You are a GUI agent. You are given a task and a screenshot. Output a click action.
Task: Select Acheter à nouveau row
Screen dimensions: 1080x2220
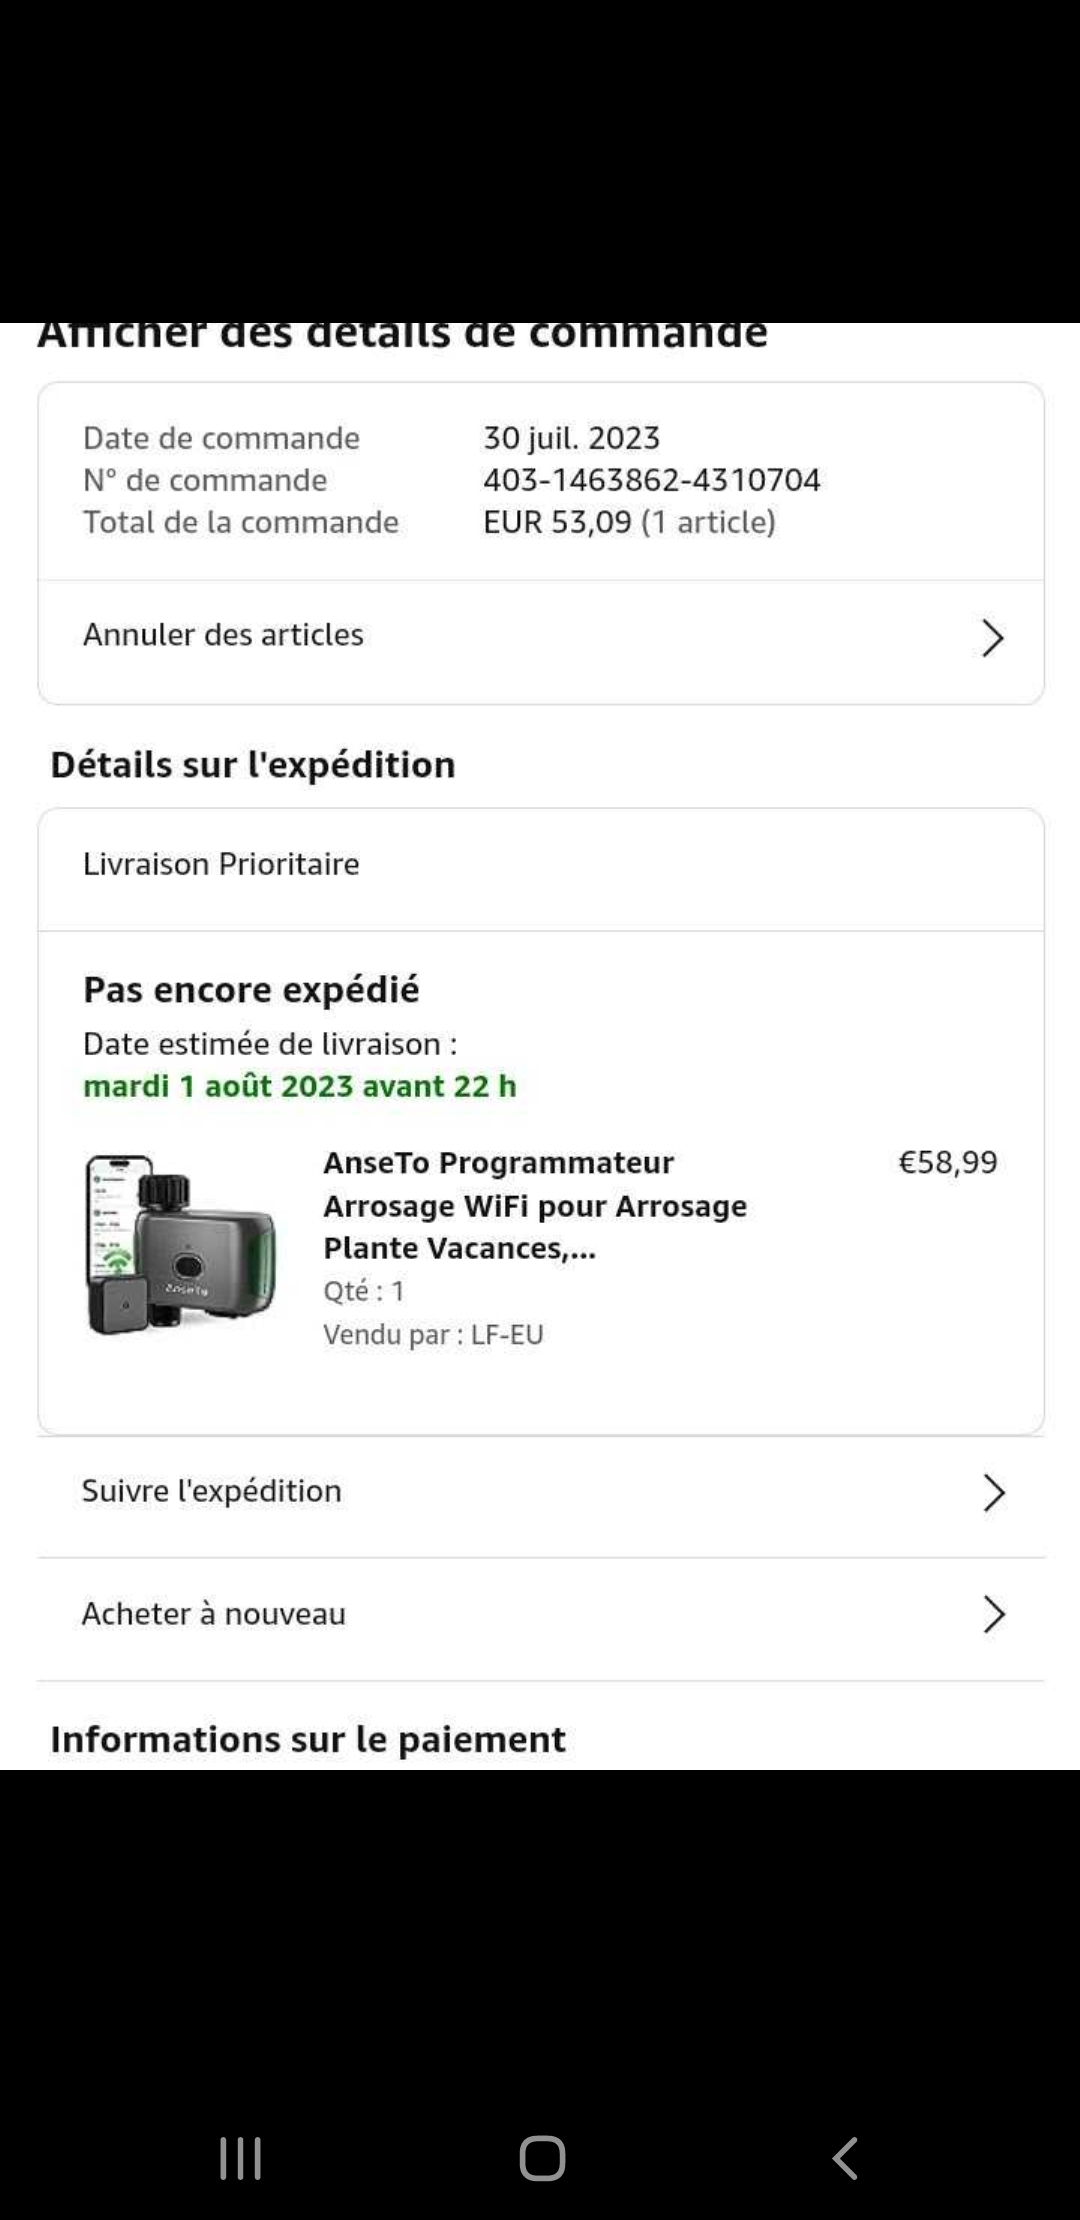(x=214, y=1614)
